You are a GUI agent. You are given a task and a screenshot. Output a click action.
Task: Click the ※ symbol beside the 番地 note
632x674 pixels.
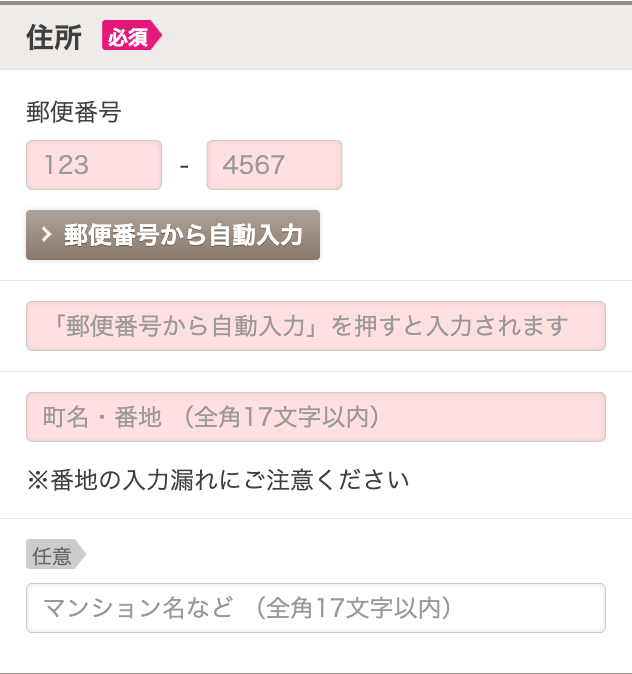(38, 480)
